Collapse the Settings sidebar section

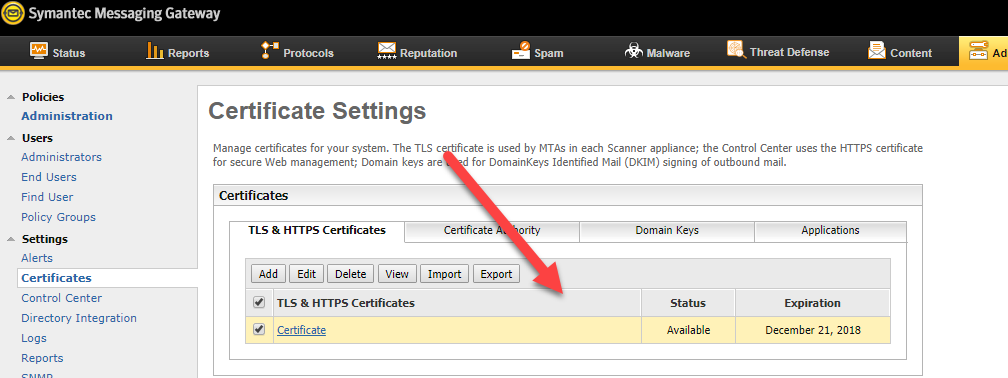10,239
